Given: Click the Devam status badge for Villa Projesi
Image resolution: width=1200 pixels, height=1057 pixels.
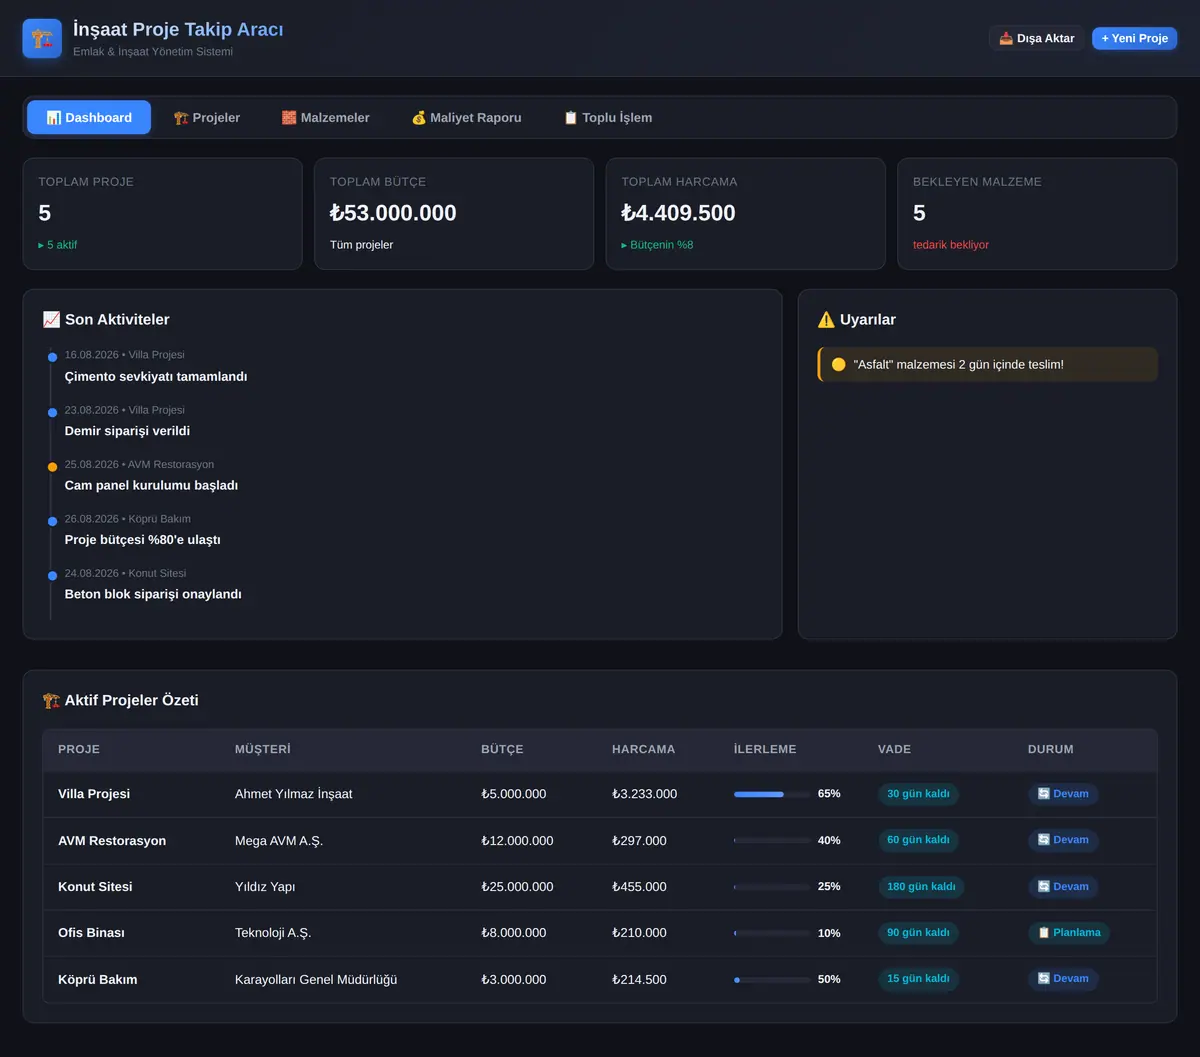Looking at the screenshot, I should coord(1063,794).
